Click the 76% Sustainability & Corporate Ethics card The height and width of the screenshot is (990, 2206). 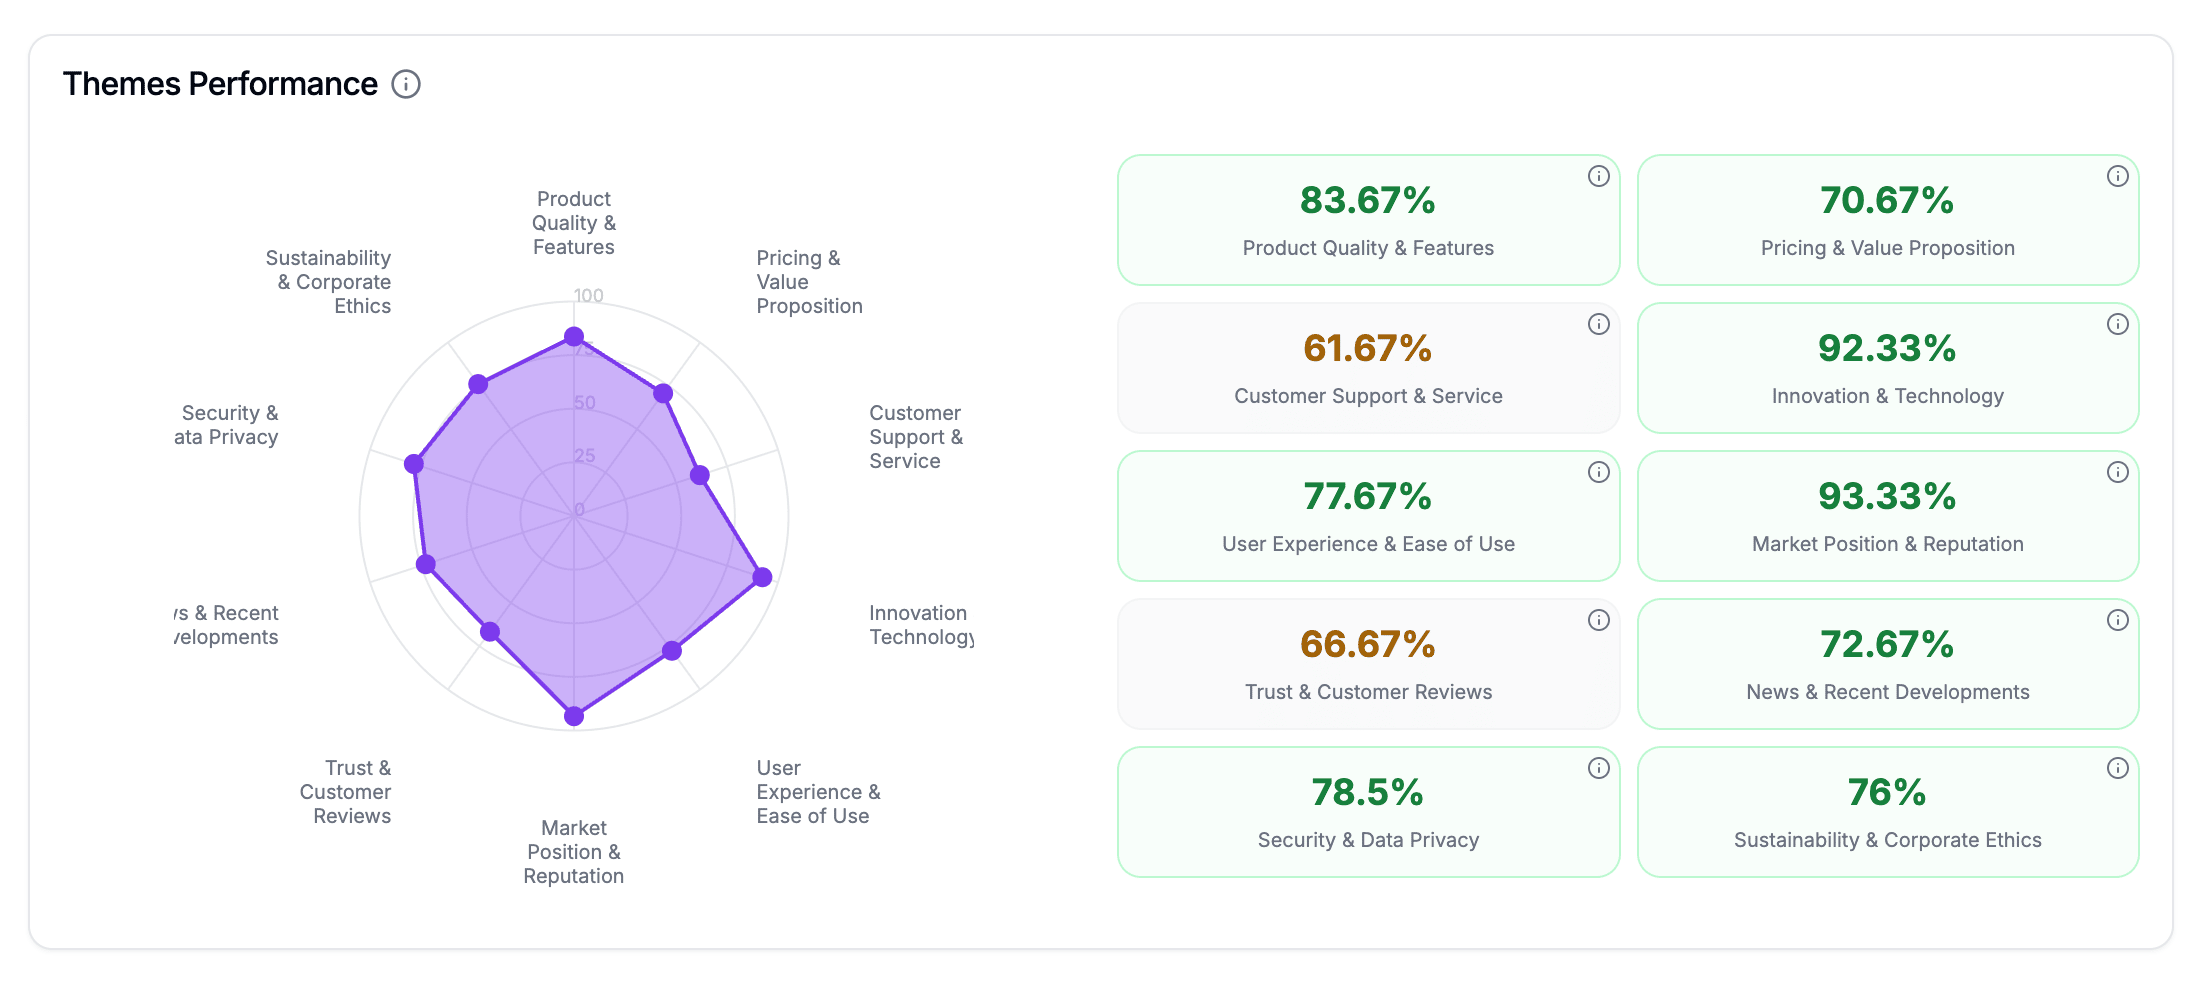pyautogui.click(x=1887, y=812)
